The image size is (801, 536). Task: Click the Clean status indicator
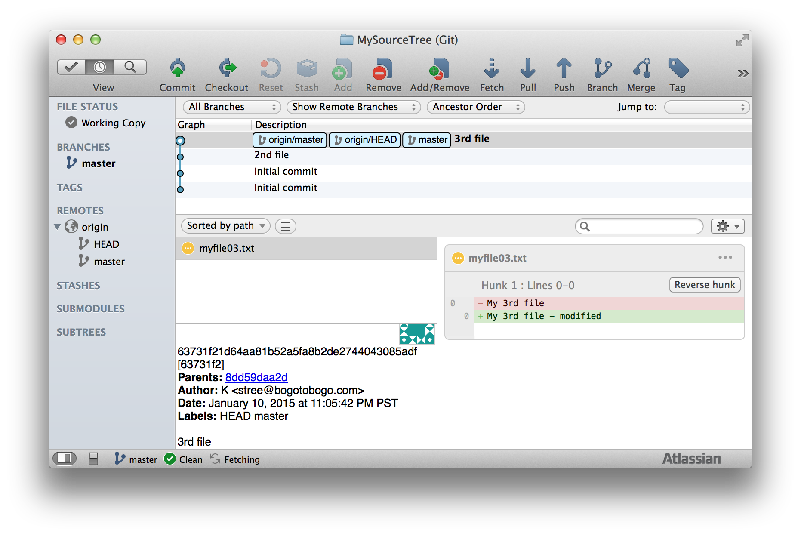pos(183,459)
